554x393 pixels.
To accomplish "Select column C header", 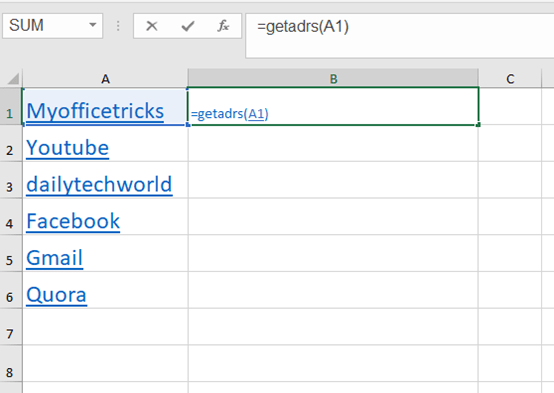I will (510, 78).
